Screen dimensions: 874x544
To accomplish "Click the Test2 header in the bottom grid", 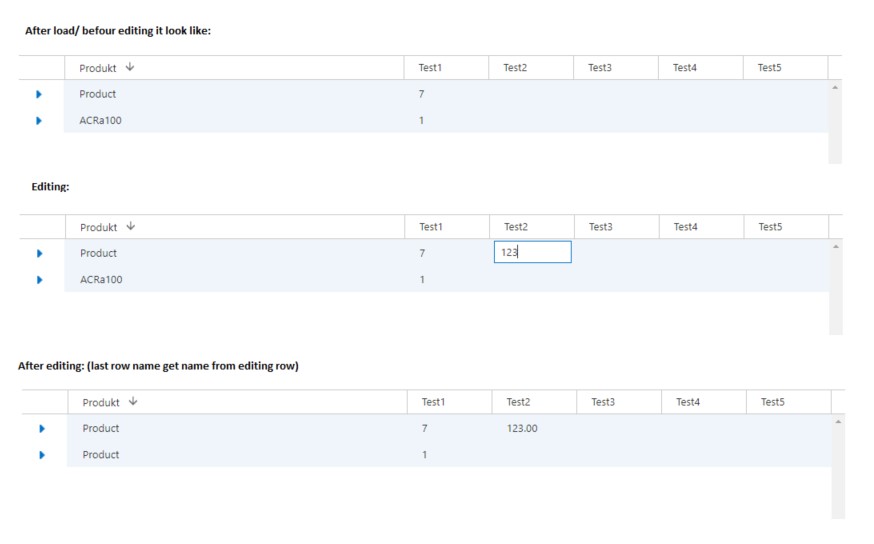I will 517,402.
